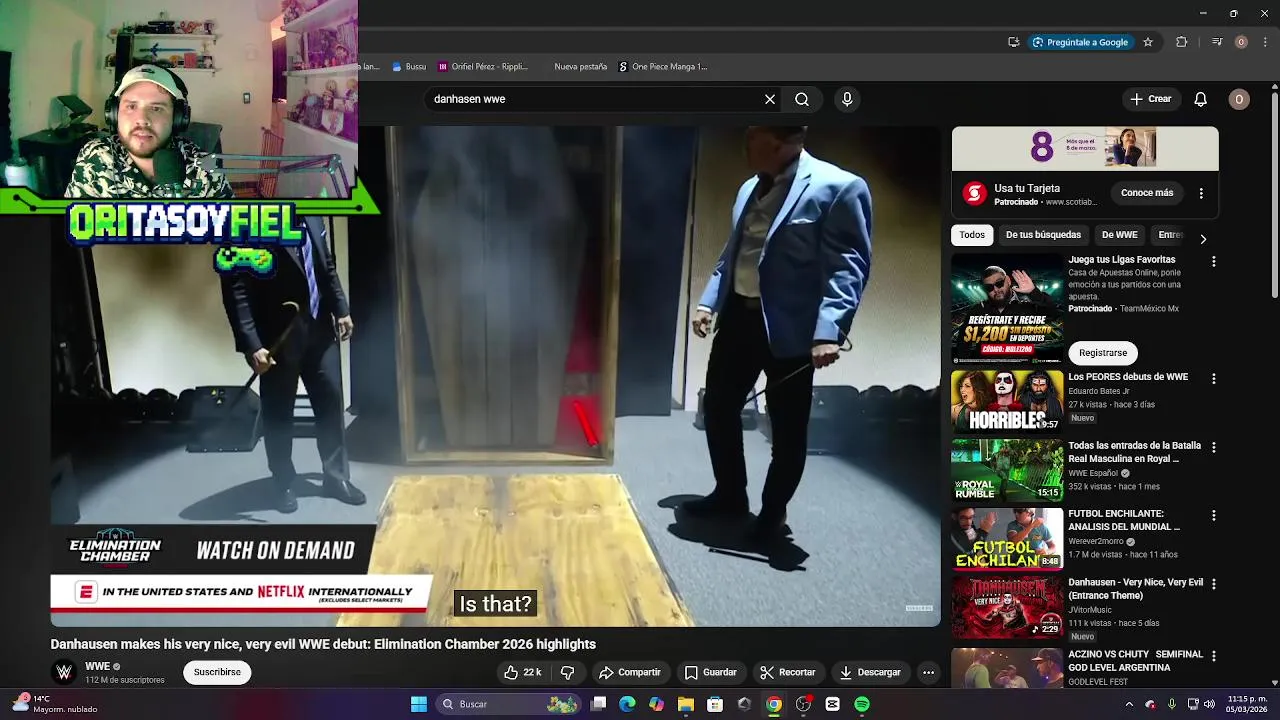This screenshot has width=1280, height=720.
Task: Open CapCut from the taskbar
Action: 832,704
